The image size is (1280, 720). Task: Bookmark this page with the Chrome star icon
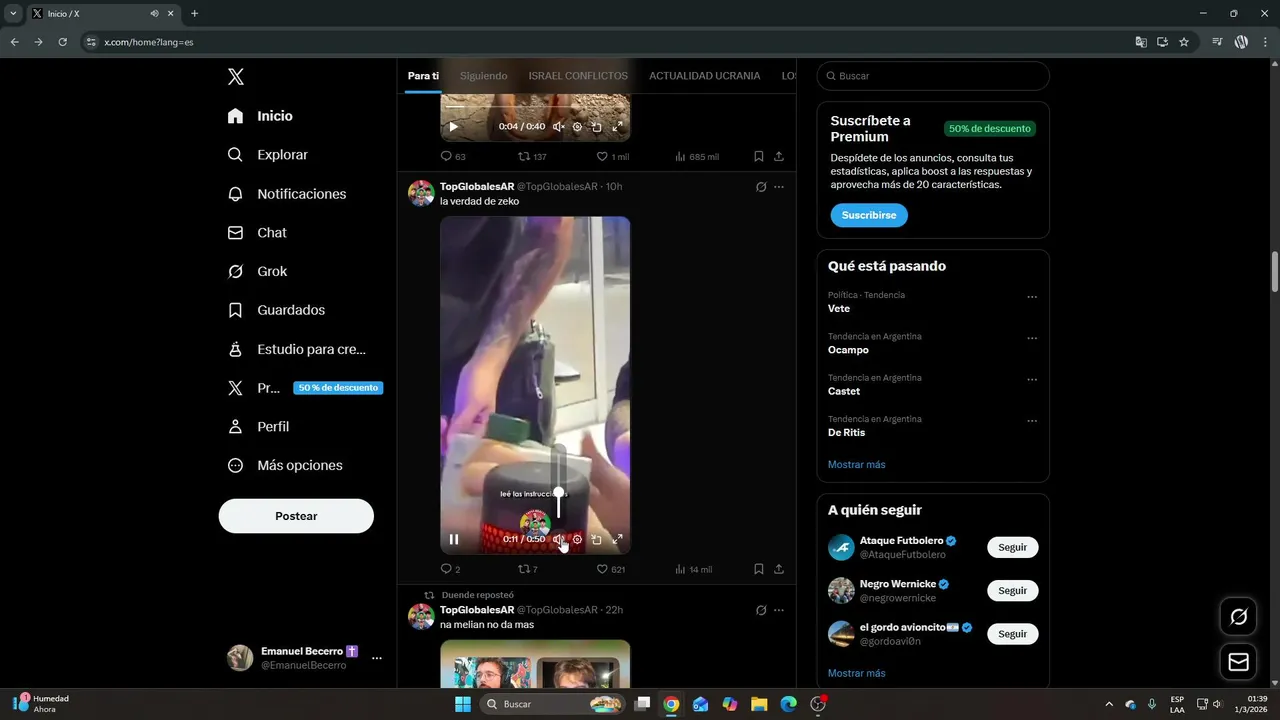(x=1184, y=42)
